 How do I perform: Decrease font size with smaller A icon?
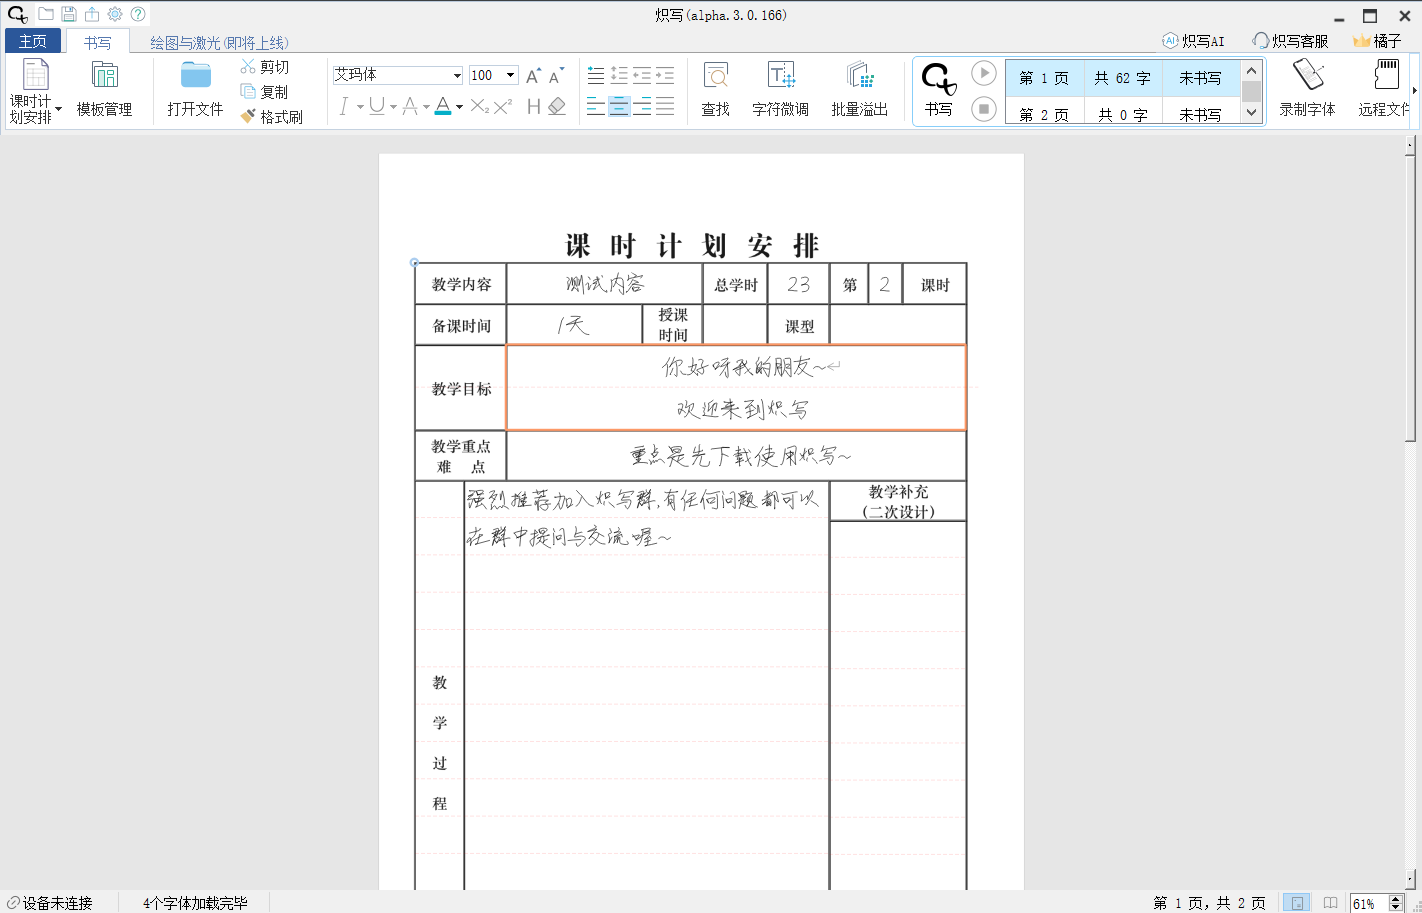coord(556,76)
